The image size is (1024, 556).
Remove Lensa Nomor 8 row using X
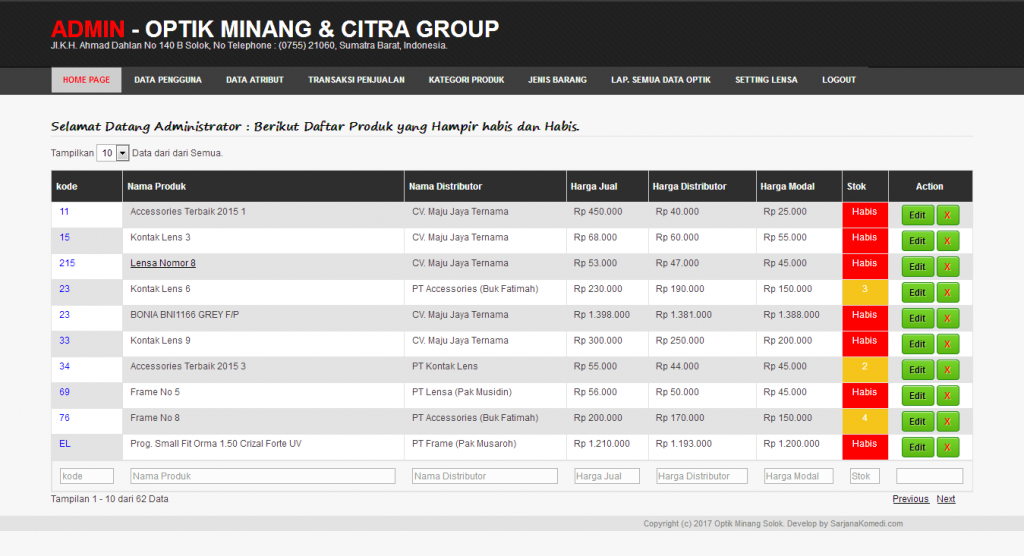(947, 267)
